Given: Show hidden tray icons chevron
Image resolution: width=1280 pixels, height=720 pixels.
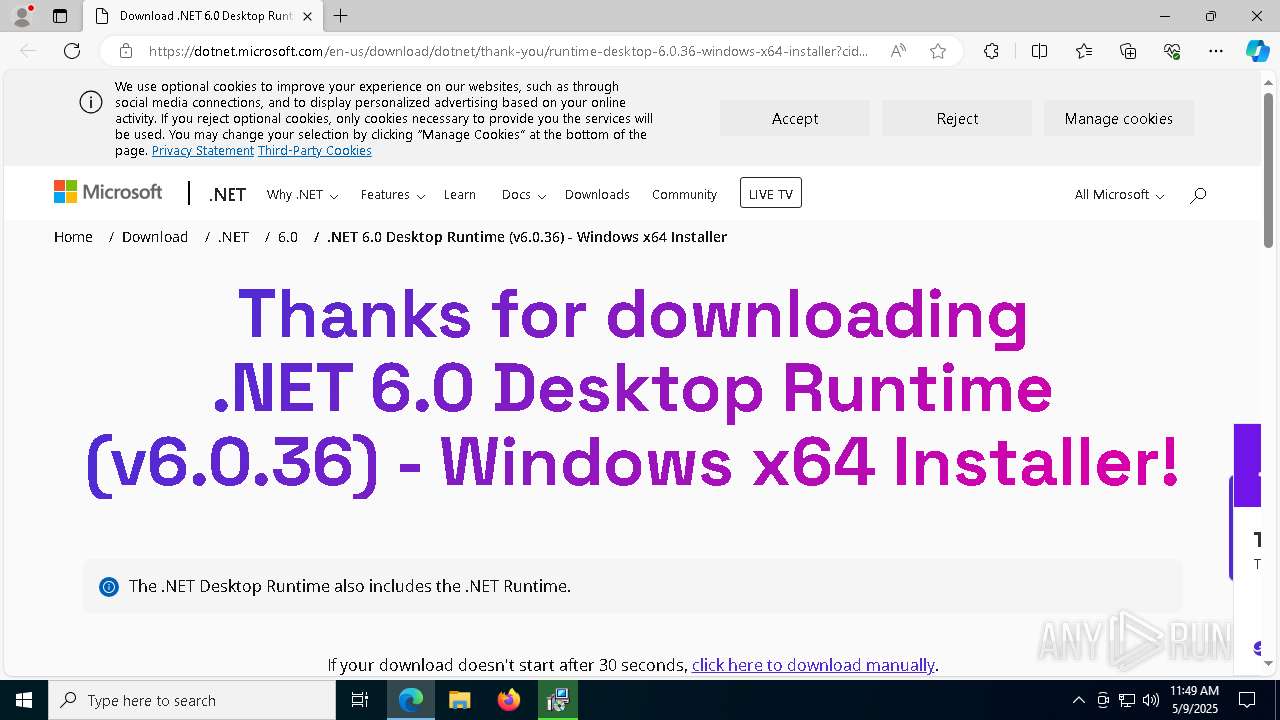Looking at the screenshot, I should pyautogui.click(x=1078, y=700).
